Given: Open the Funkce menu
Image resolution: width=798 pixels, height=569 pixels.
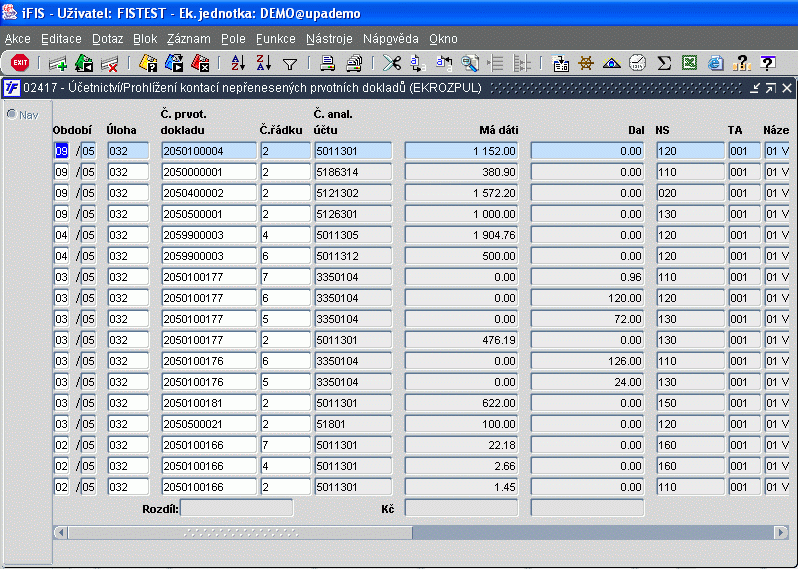Looking at the screenshot, I should [275, 39].
